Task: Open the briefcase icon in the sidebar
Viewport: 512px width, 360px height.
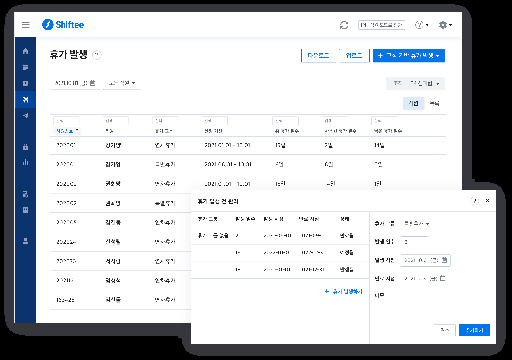Action: [25, 147]
